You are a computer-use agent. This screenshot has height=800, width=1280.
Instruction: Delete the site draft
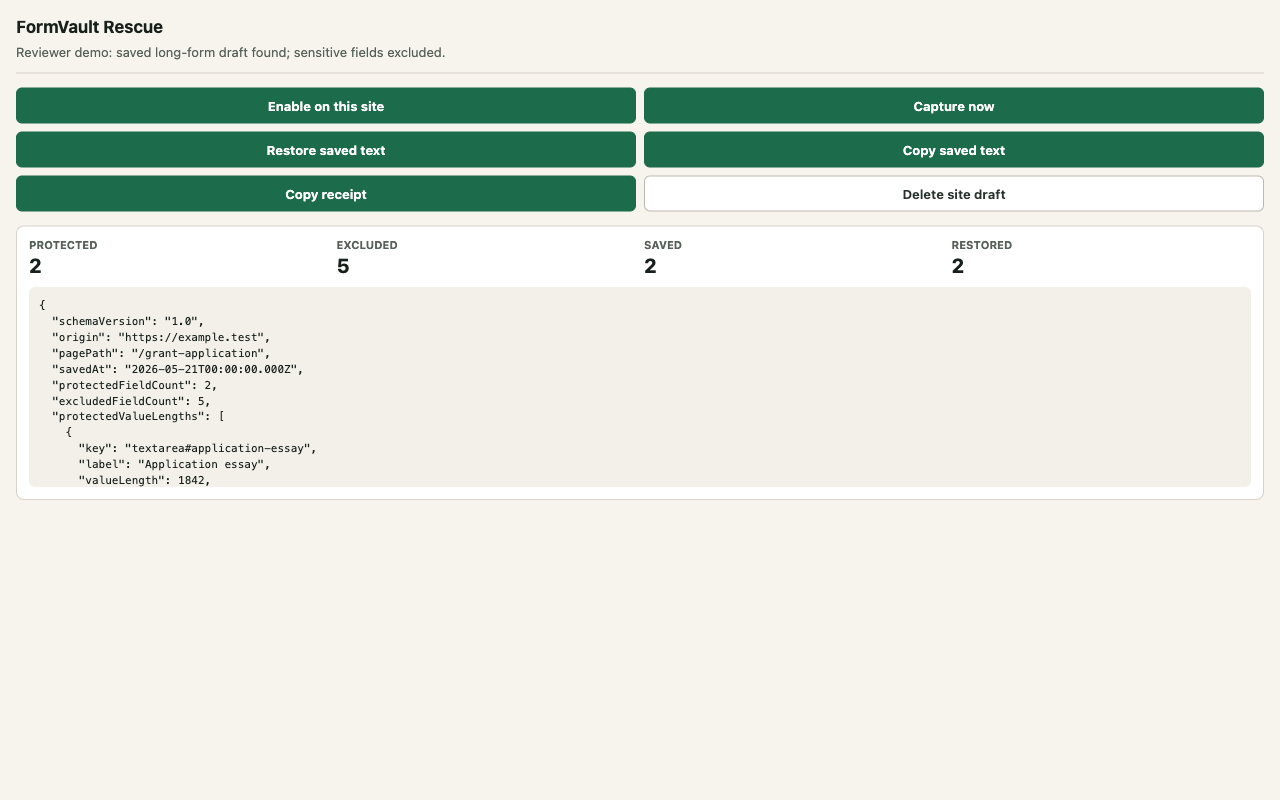pos(954,194)
